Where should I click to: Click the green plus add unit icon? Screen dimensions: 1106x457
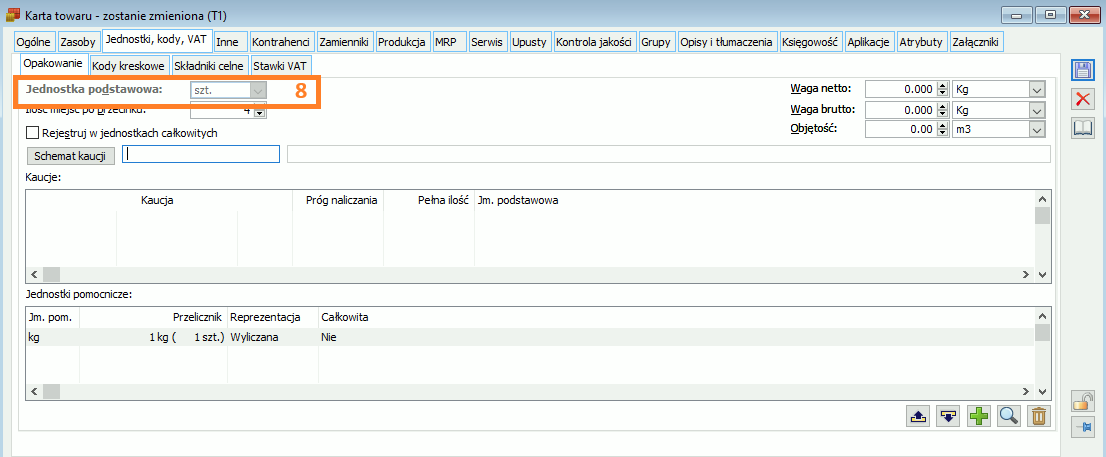(x=979, y=416)
